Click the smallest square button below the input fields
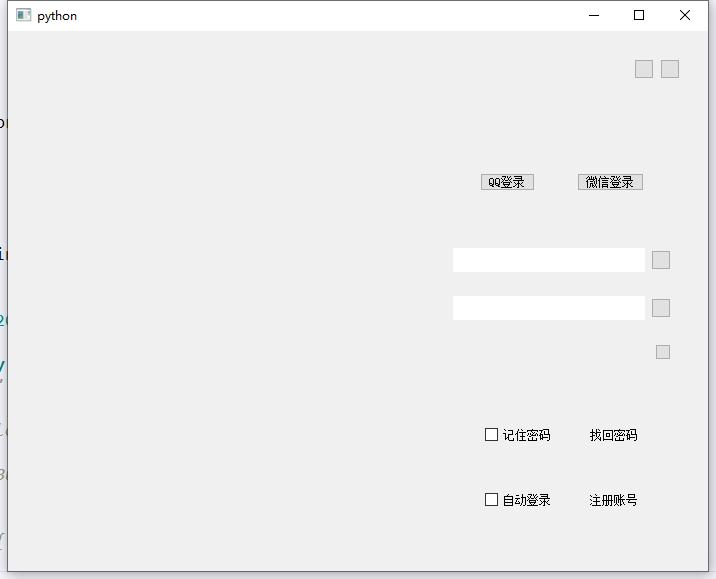716x579 pixels. pos(663,352)
